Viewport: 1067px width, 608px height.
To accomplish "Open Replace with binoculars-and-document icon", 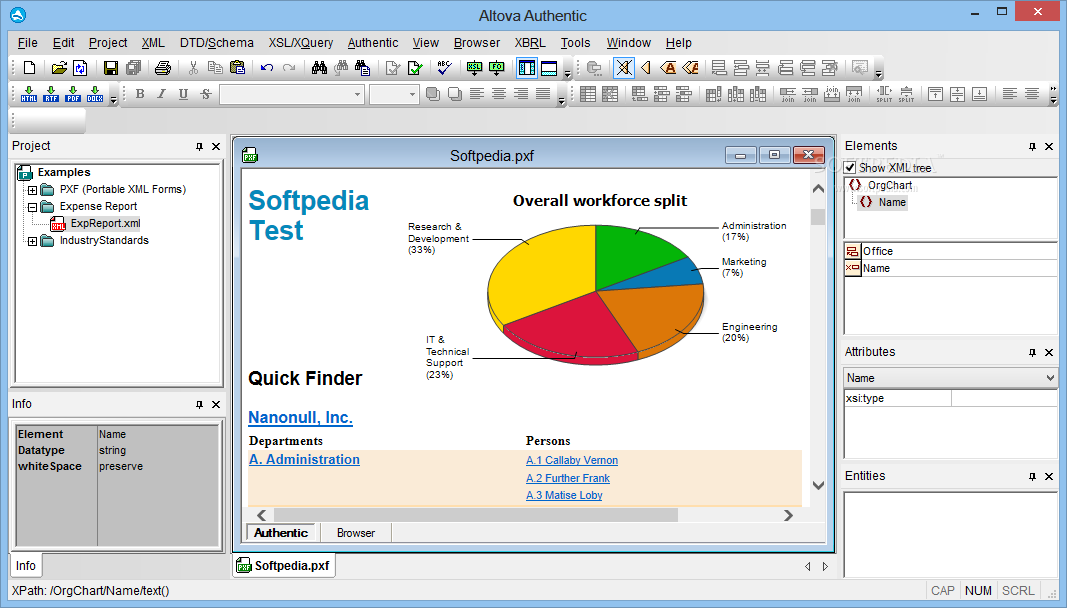I will tap(363, 67).
